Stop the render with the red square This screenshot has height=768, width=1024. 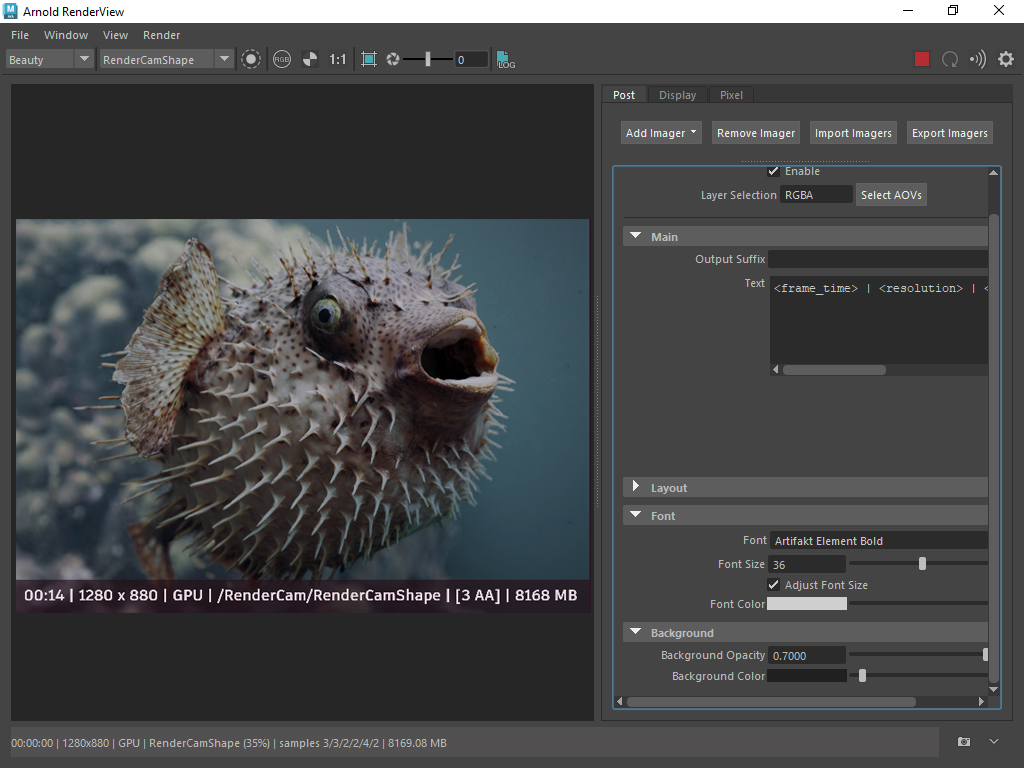[922, 59]
